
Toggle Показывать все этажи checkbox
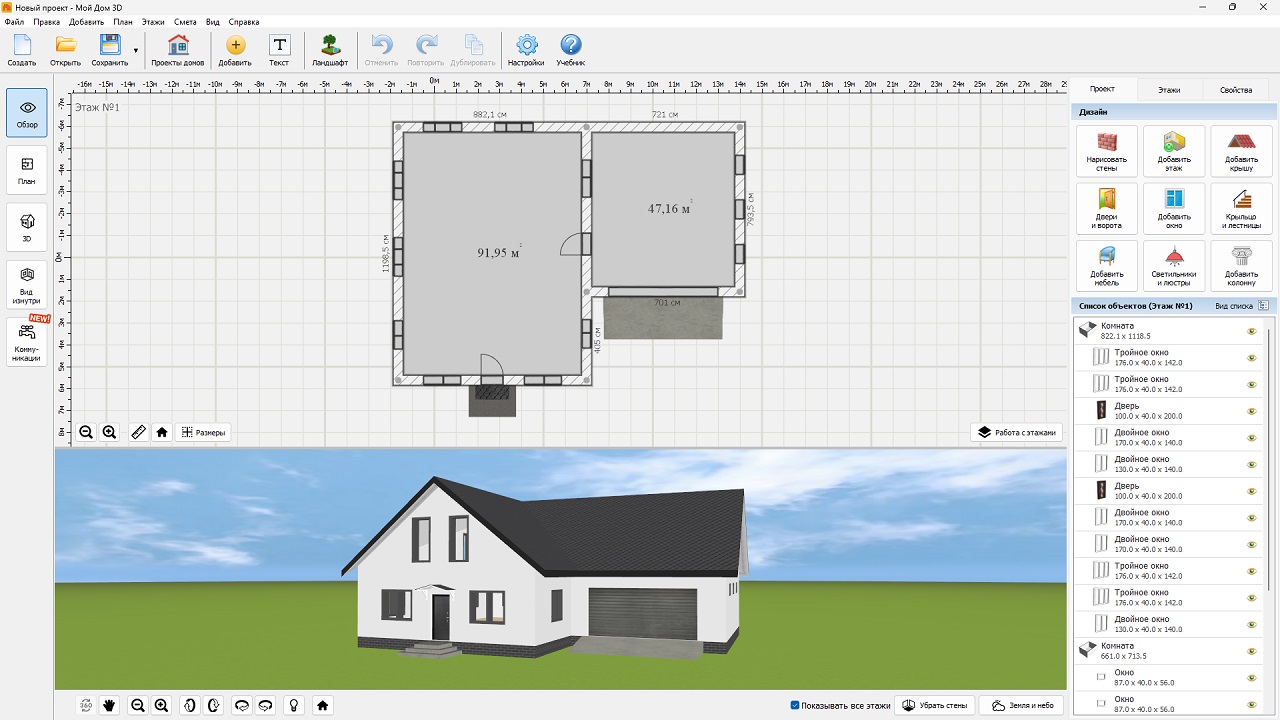coord(795,705)
